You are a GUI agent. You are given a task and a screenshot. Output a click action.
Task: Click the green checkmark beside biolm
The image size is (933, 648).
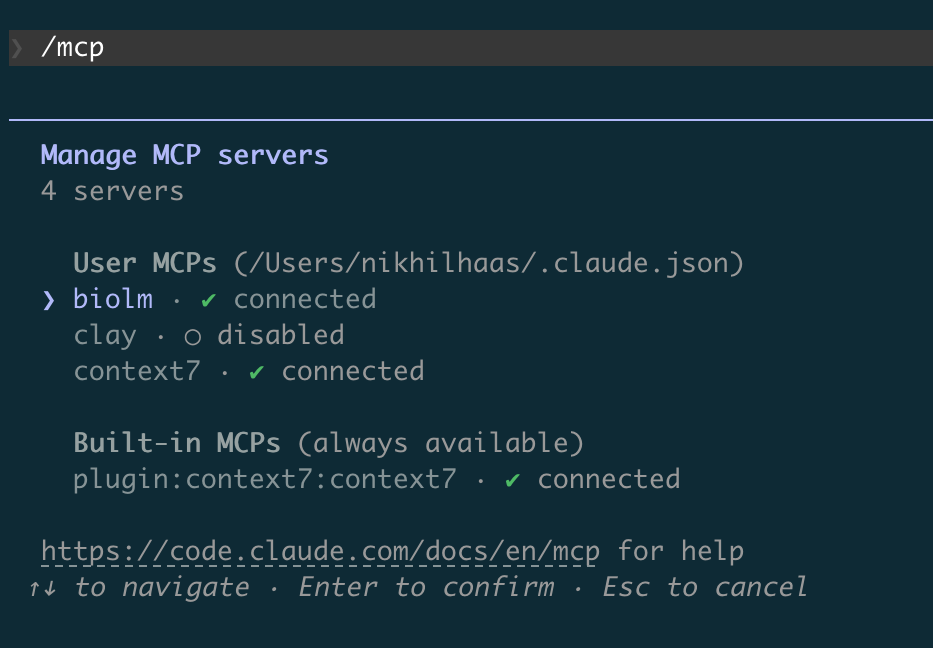(x=209, y=299)
